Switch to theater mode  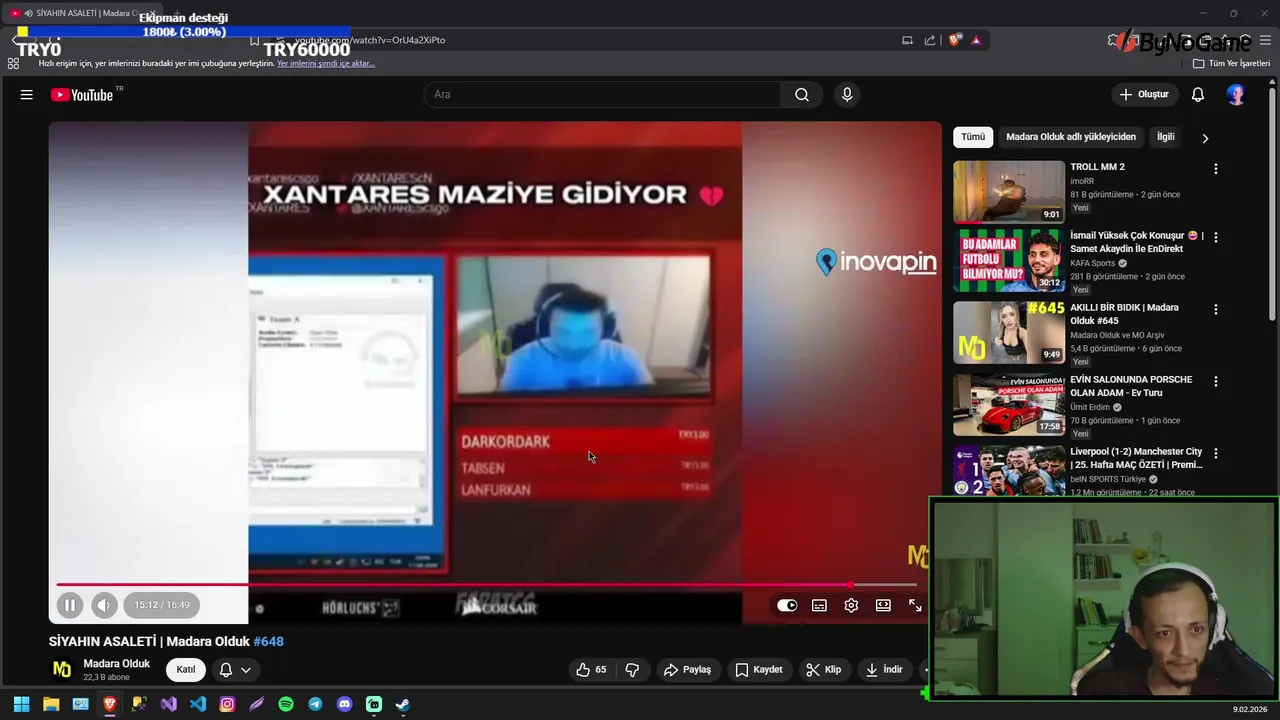[883, 605]
